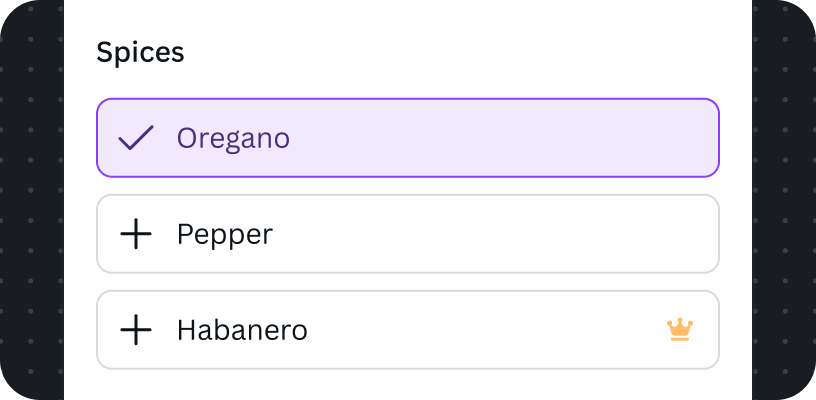Enable the Habanero spice option
The height and width of the screenshot is (400, 816).
point(408,330)
